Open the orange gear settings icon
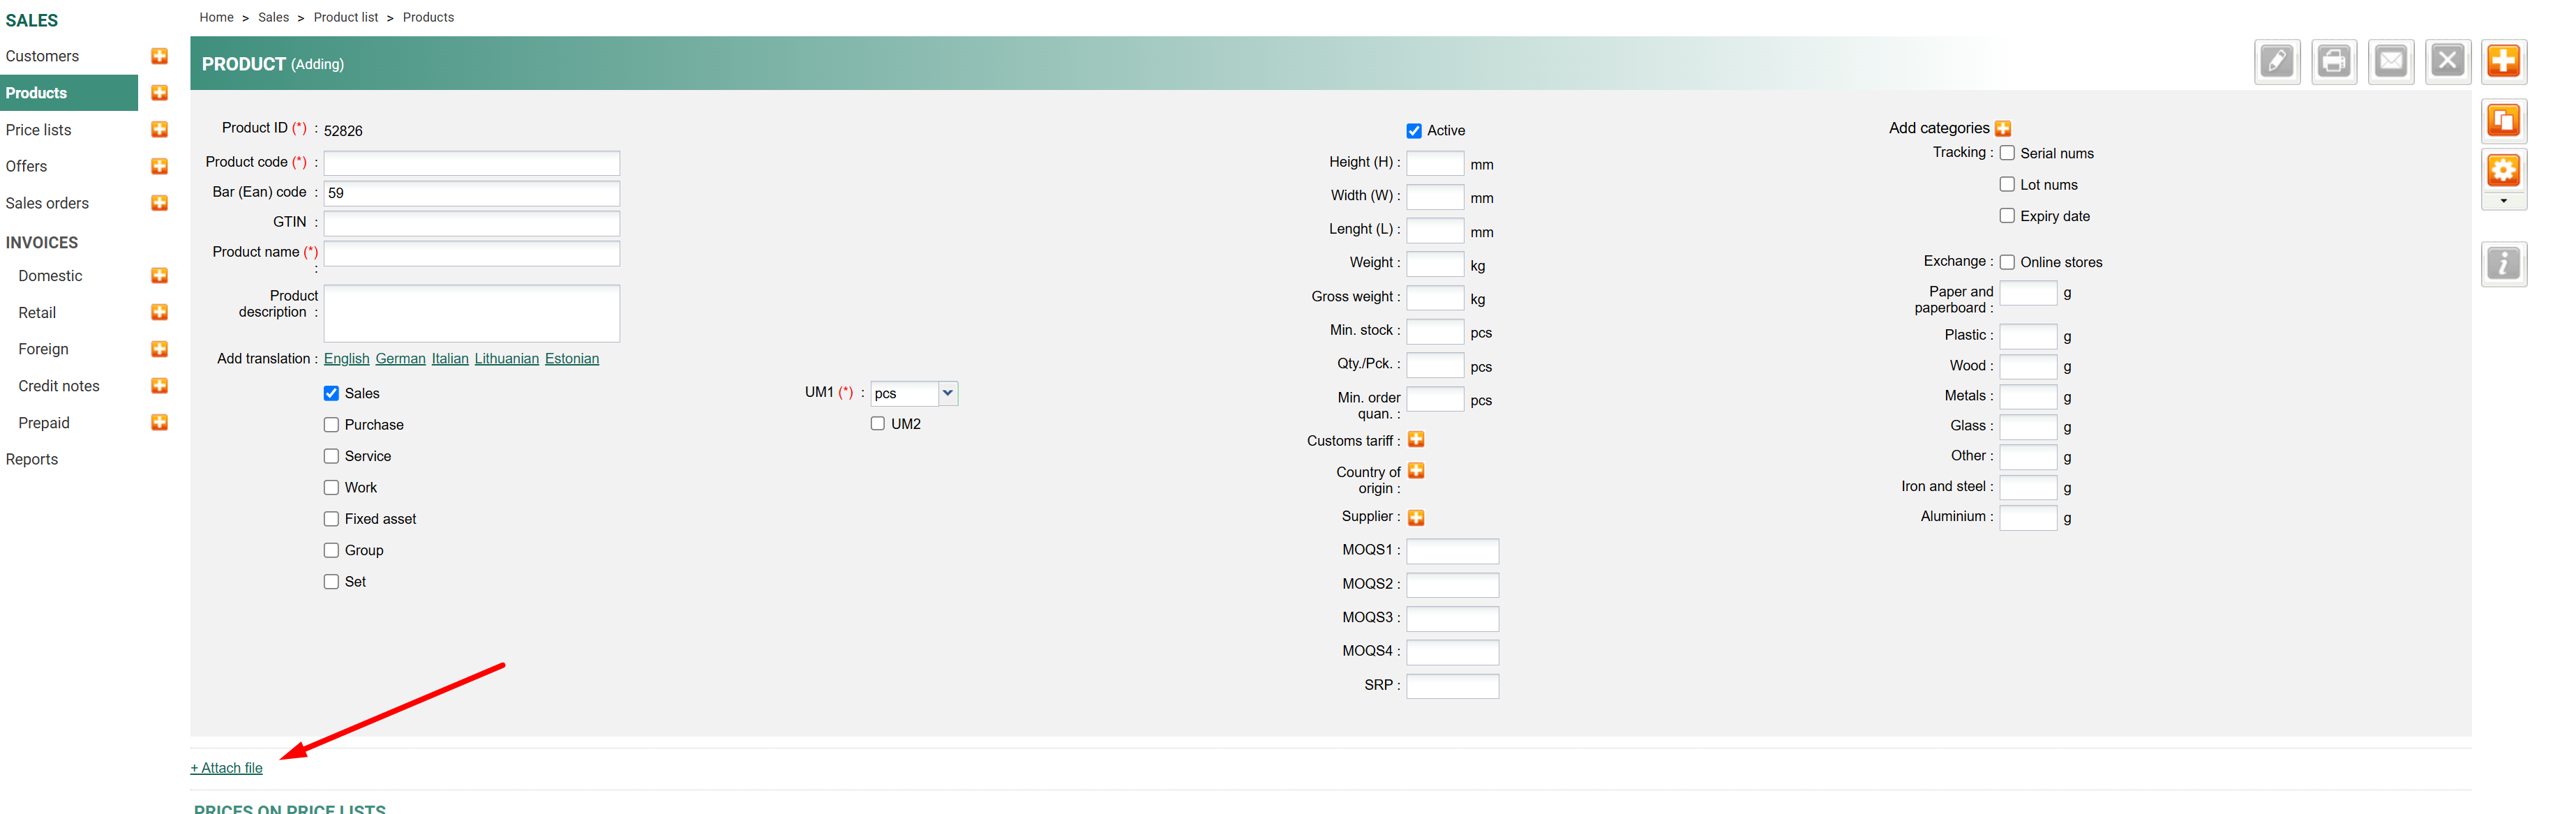The height and width of the screenshot is (814, 2576). (2503, 171)
